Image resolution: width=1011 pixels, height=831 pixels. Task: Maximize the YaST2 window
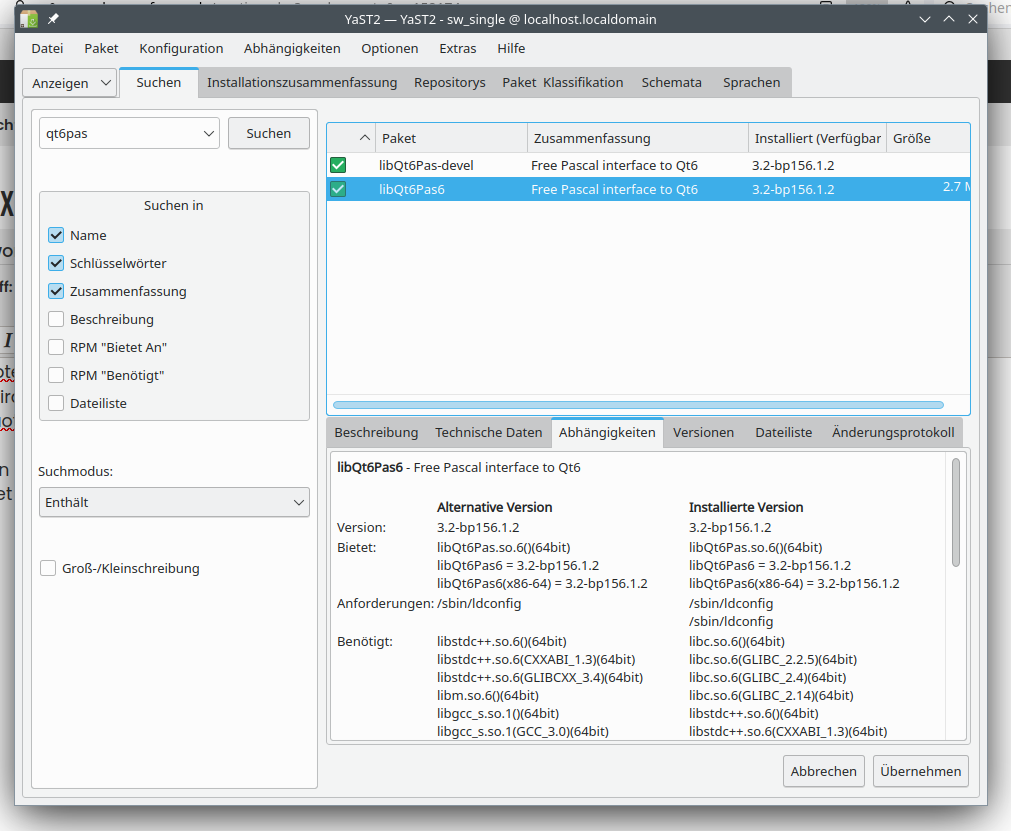(x=948, y=19)
